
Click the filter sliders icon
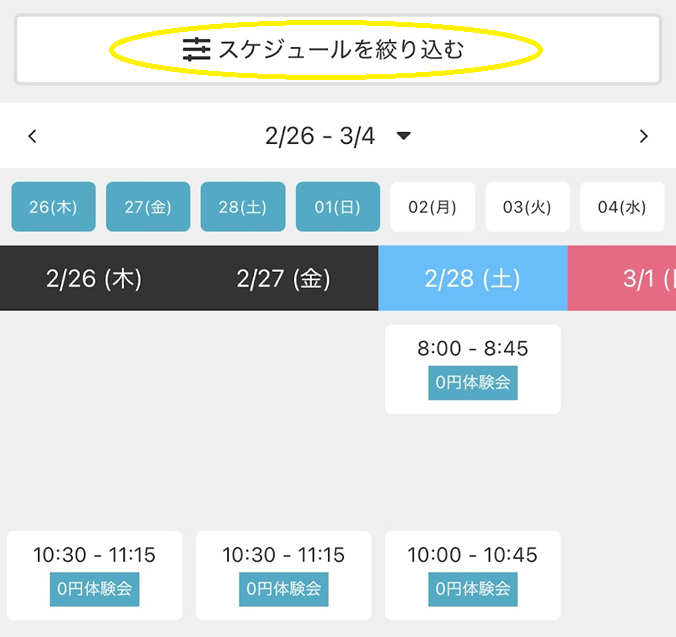[196, 49]
